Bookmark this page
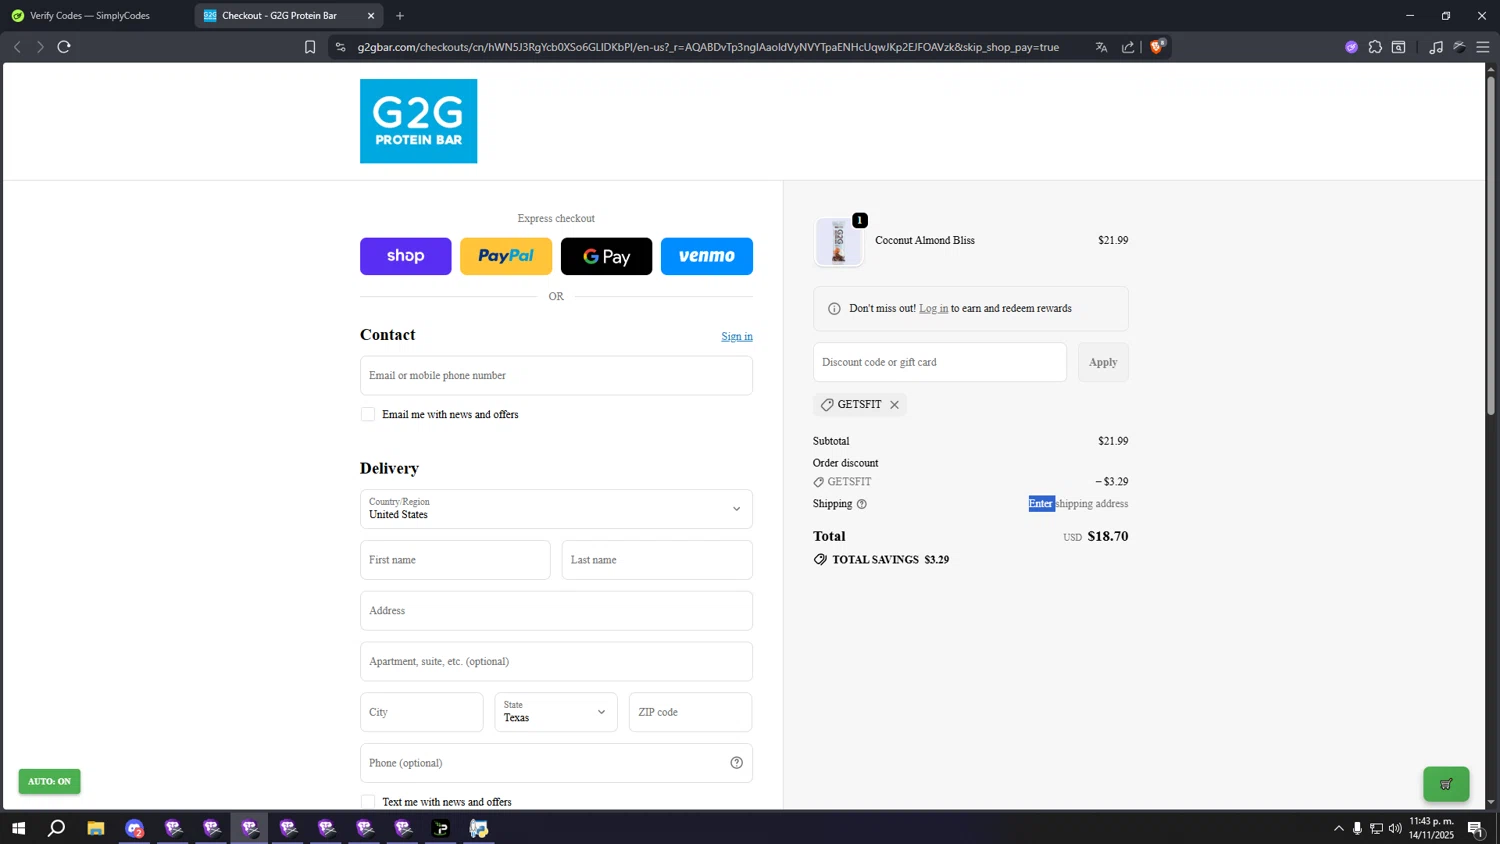 click(310, 47)
